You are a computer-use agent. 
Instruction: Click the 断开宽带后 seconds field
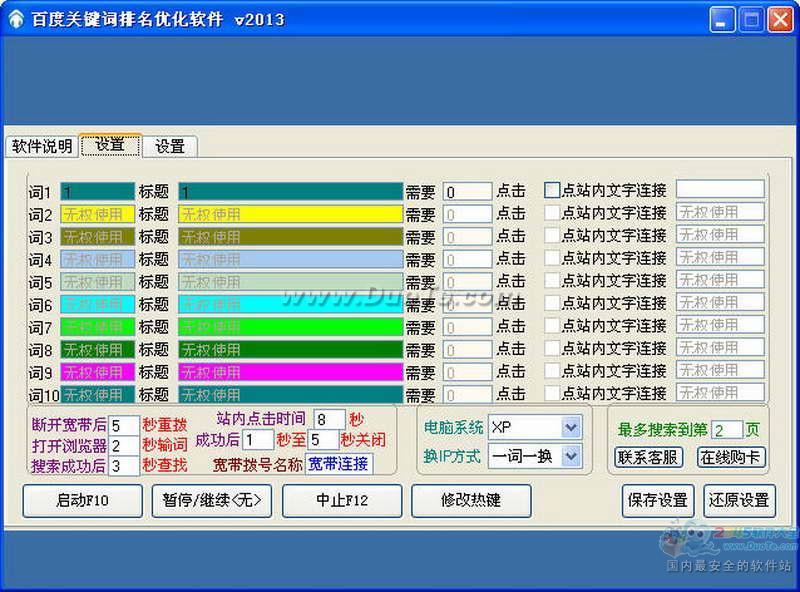124,425
